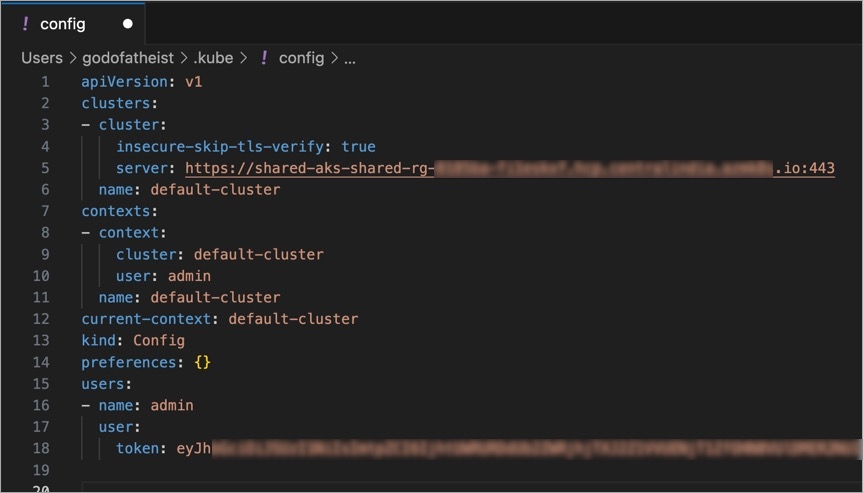Image resolution: width=863 pixels, height=493 pixels.
Task: Click line number 3 in the gutter
Action: pyautogui.click(x=45, y=125)
